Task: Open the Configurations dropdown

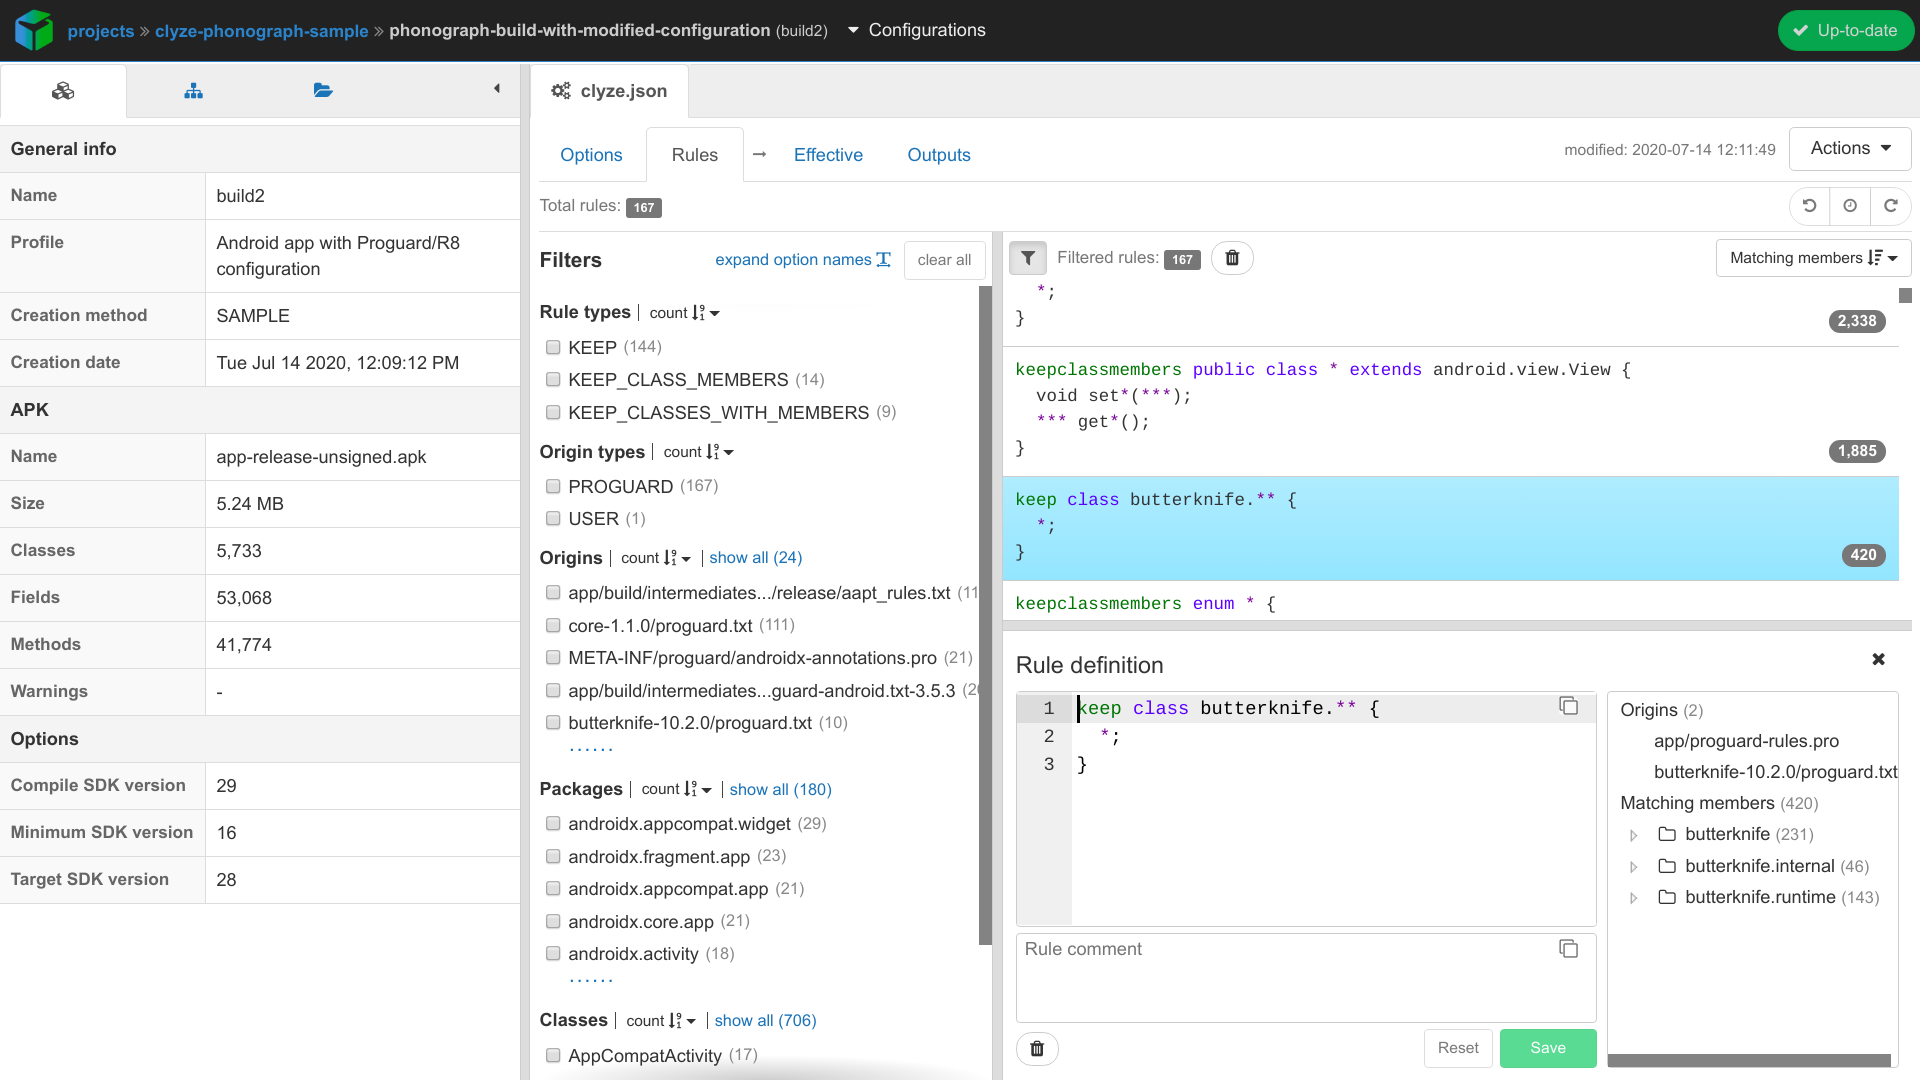Action: [916, 30]
